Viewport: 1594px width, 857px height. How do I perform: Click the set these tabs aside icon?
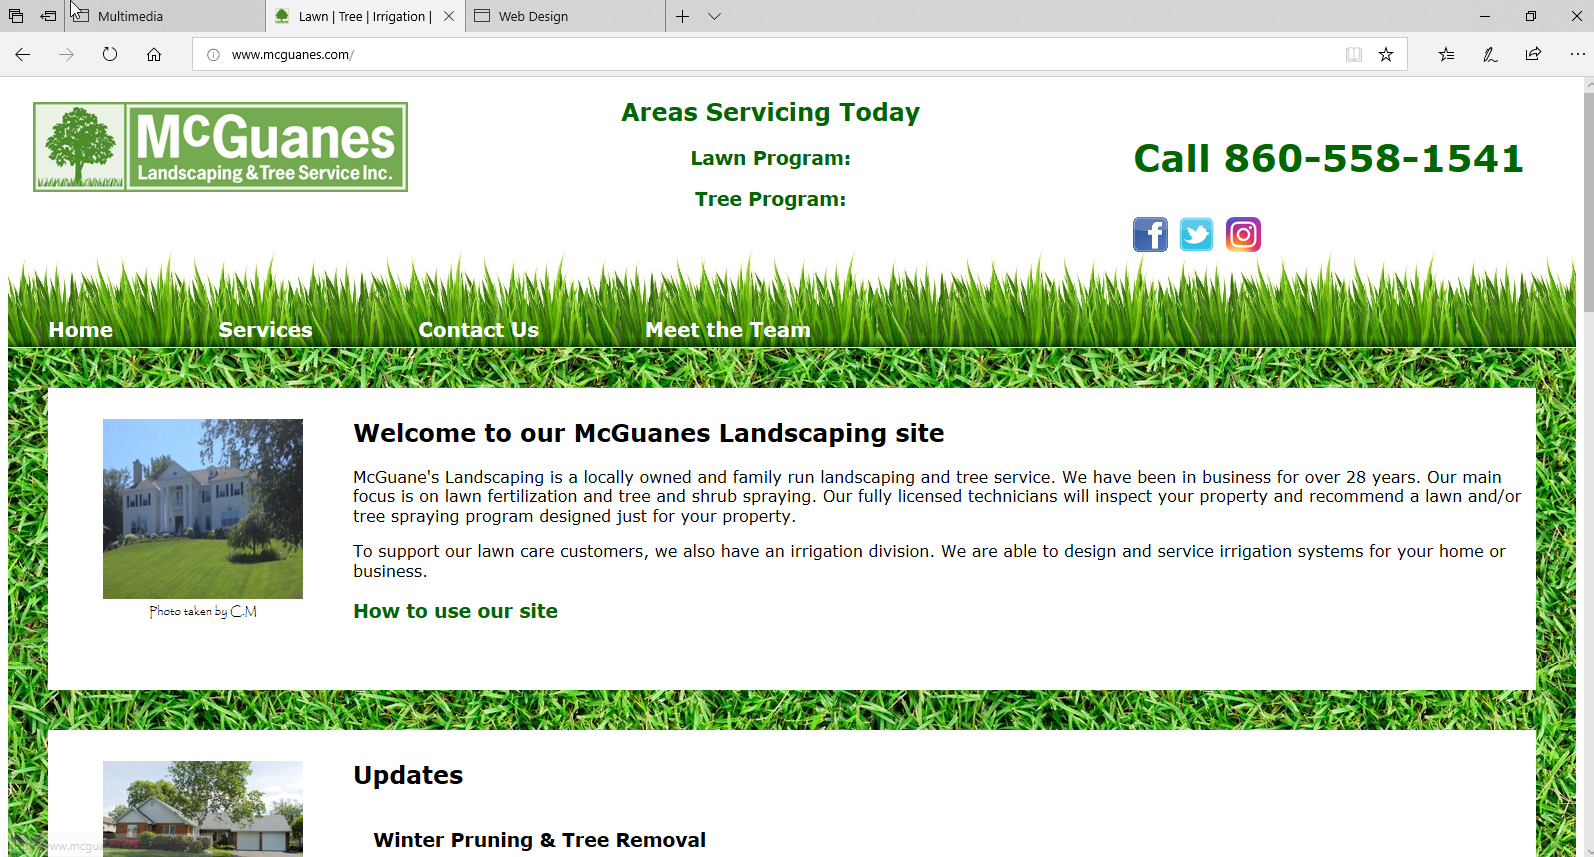click(48, 16)
